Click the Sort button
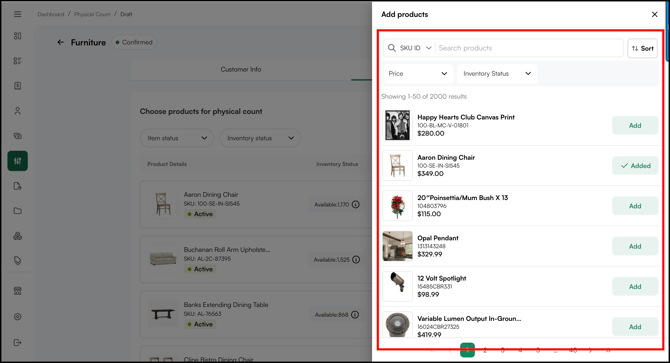The height and width of the screenshot is (363, 670). (x=642, y=48)
